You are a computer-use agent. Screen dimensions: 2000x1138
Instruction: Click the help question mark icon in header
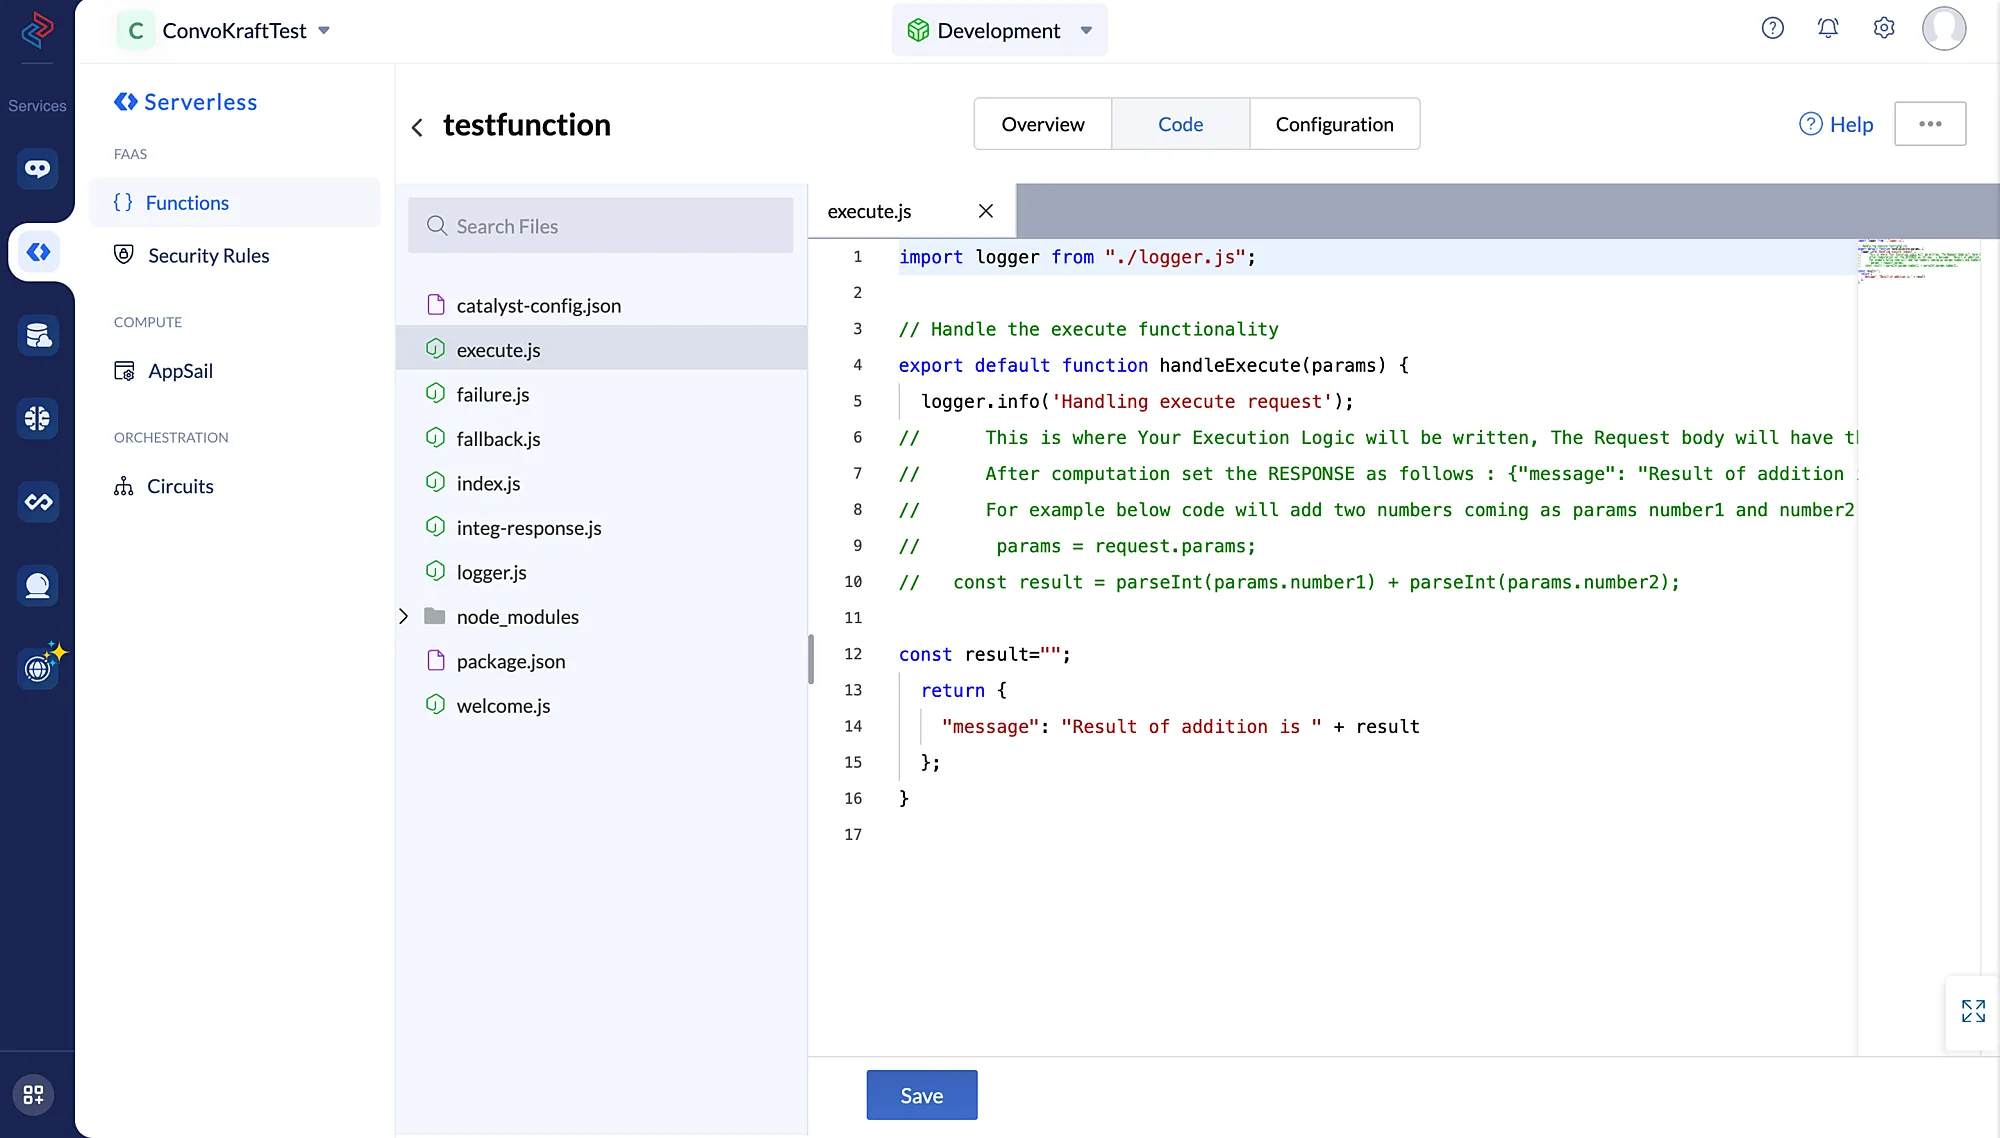[1772, 28]
